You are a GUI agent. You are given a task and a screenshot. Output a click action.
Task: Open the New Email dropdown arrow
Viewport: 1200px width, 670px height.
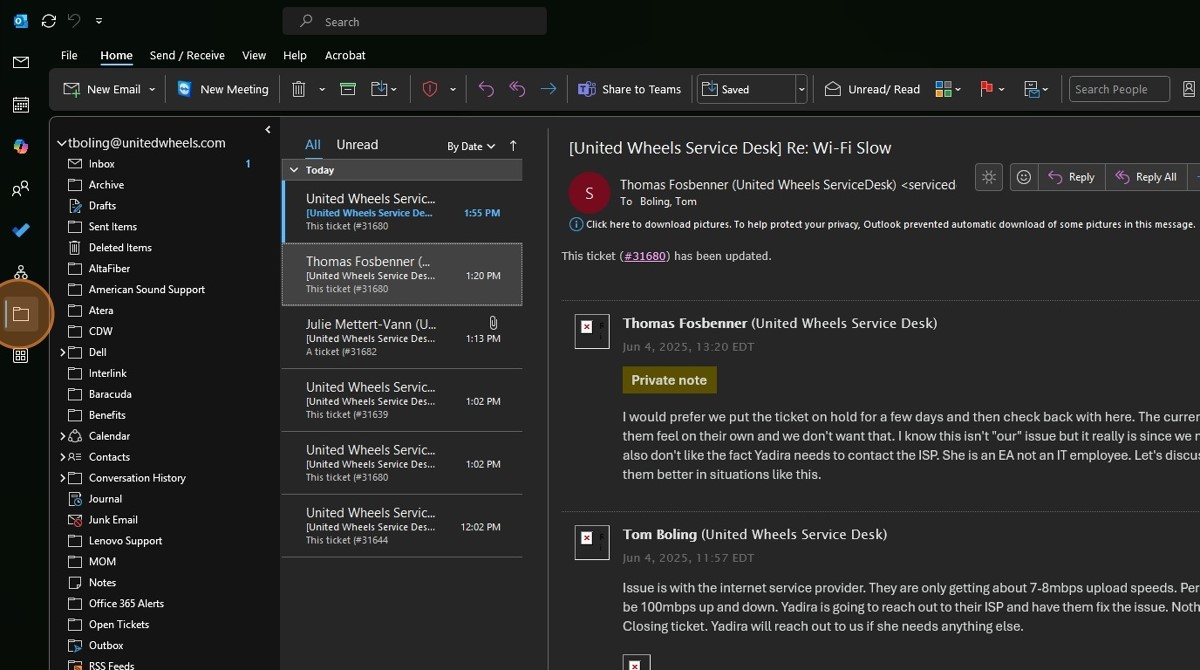[152, 89]
